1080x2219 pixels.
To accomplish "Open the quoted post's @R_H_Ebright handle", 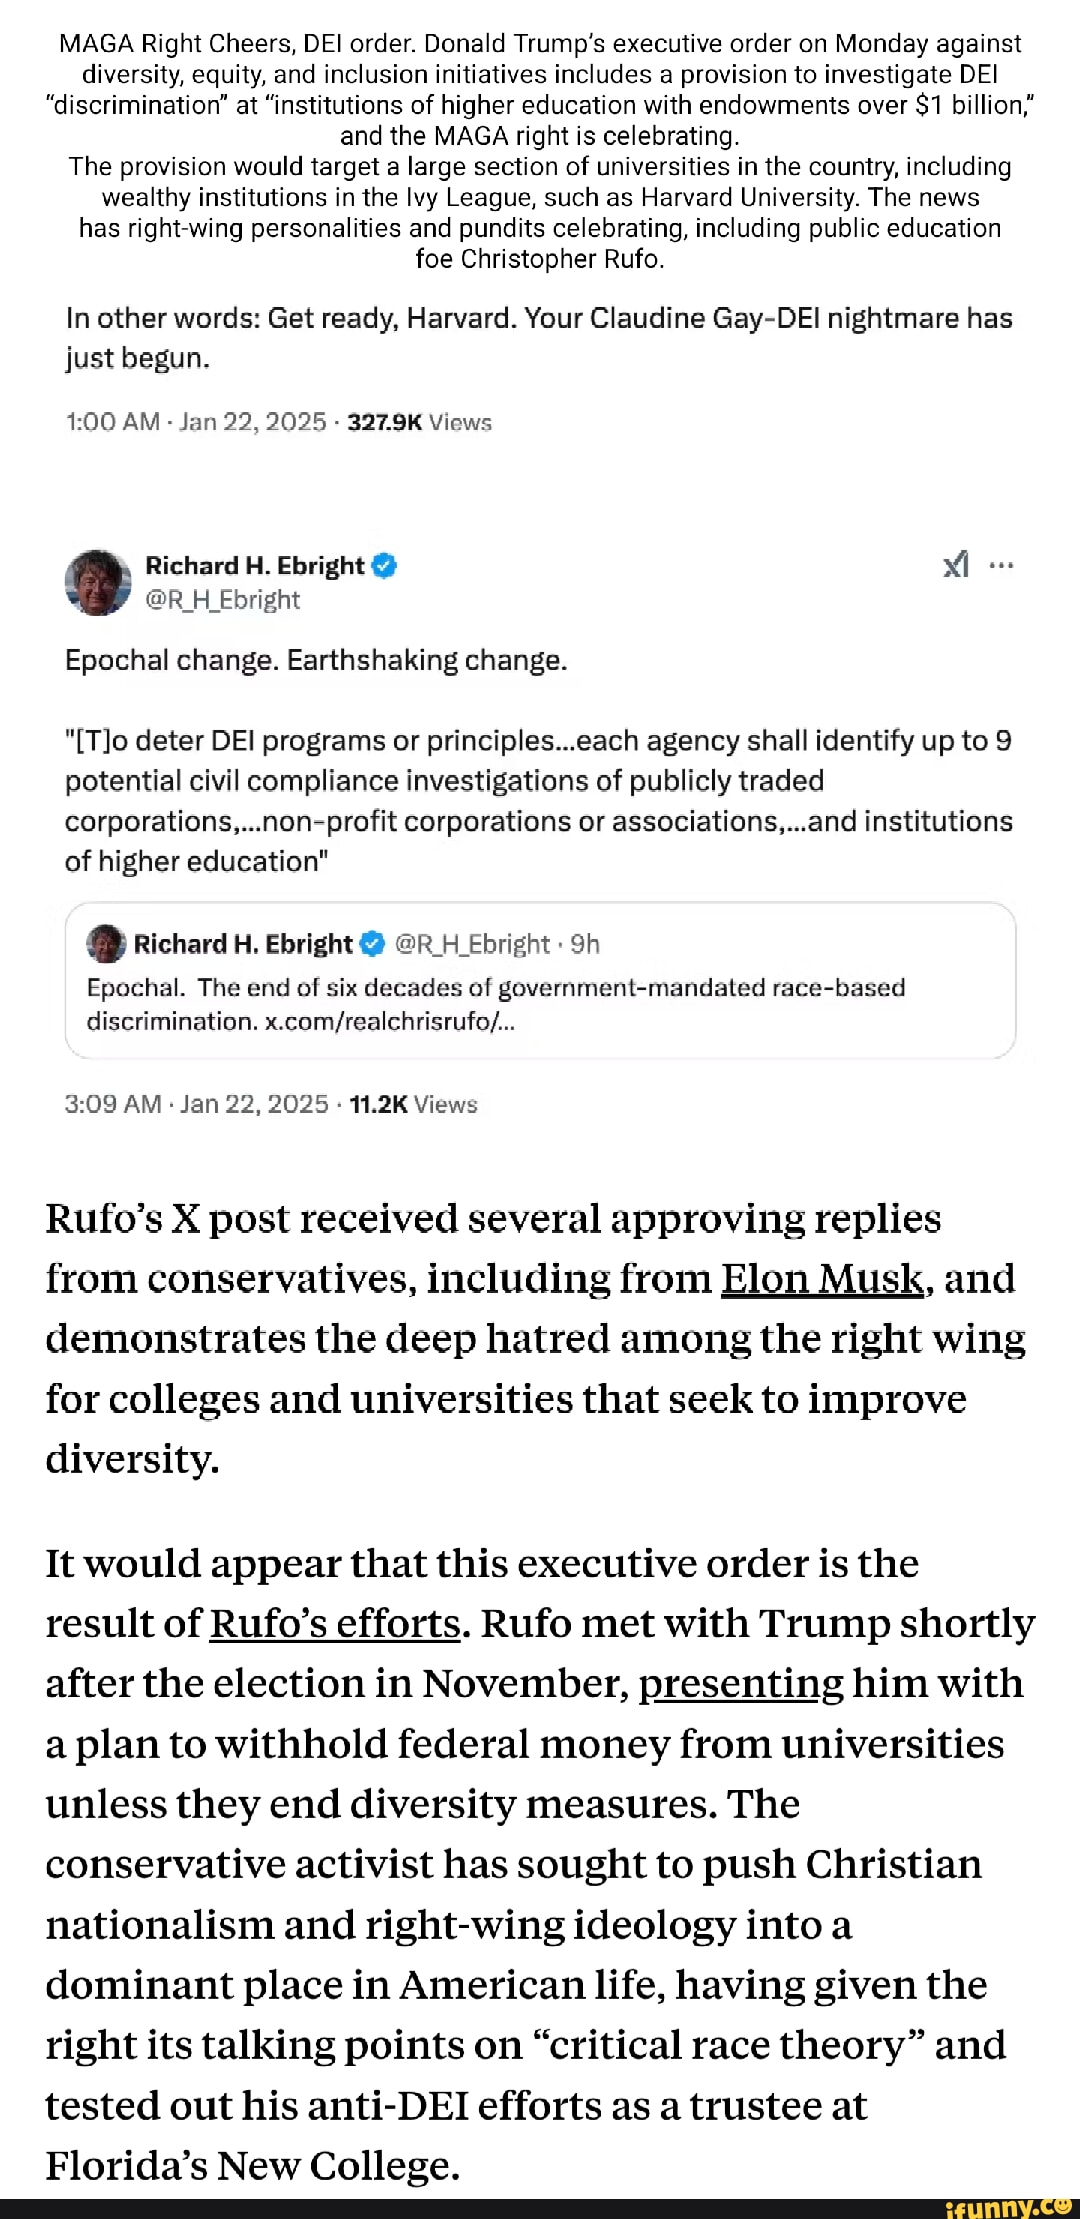I will point(472,944).
